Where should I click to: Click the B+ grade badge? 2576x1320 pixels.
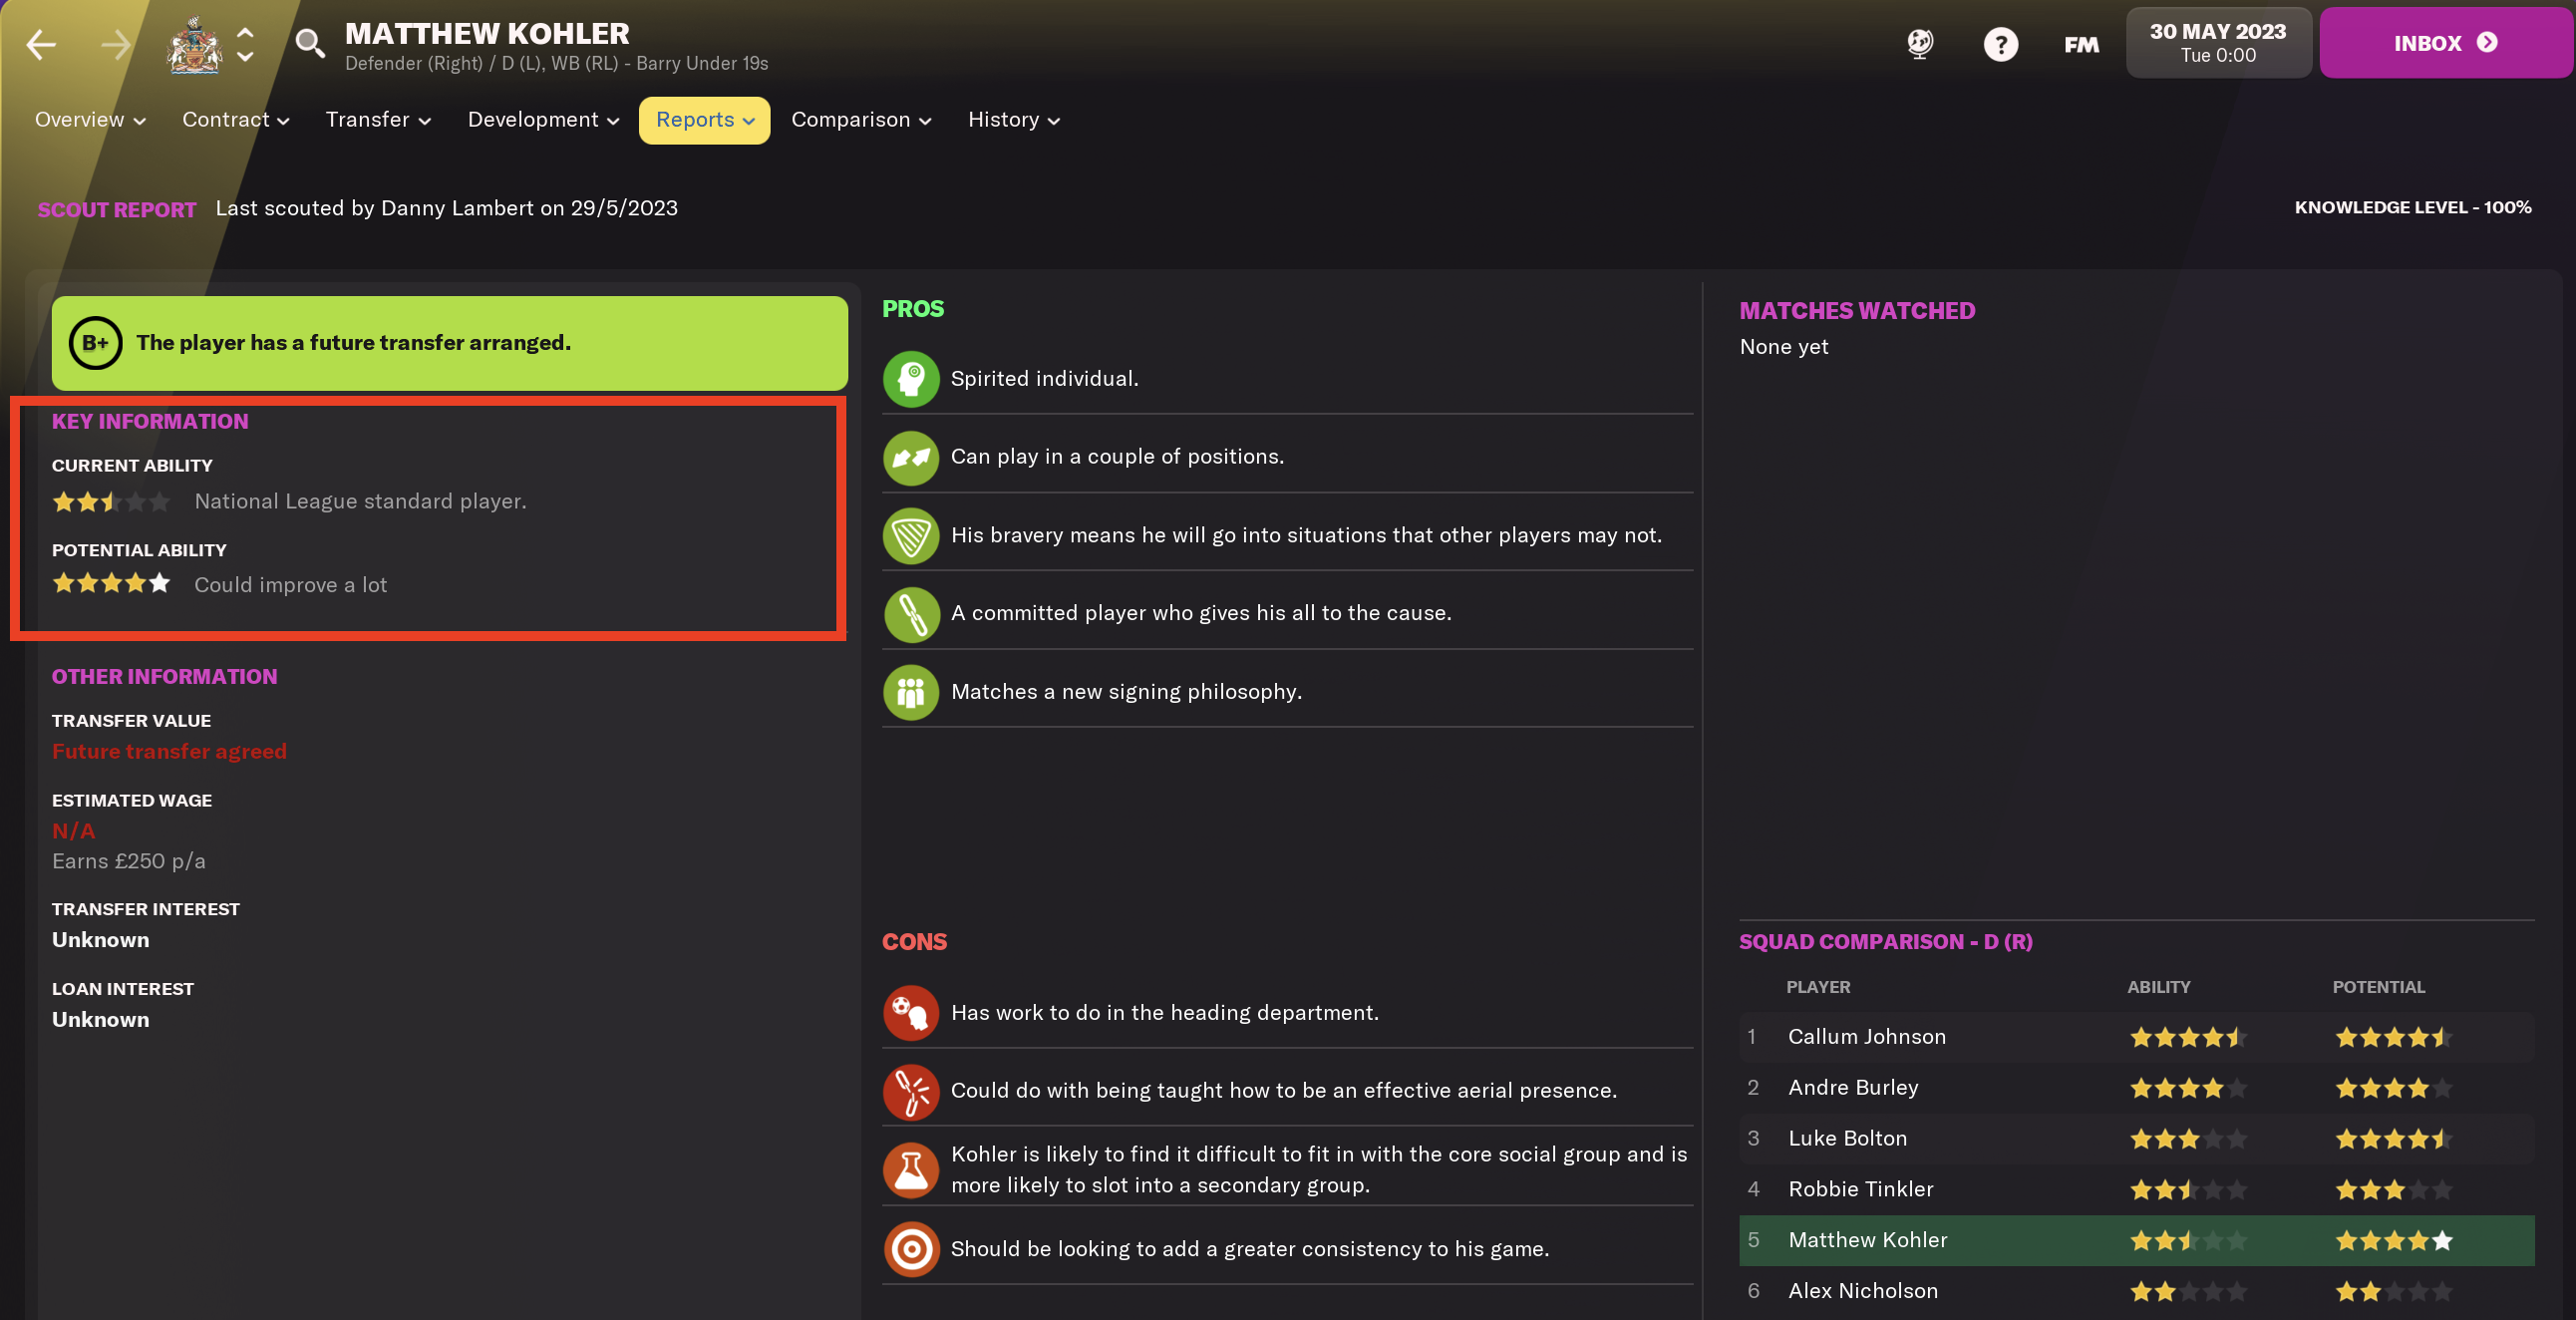(95, 343)
